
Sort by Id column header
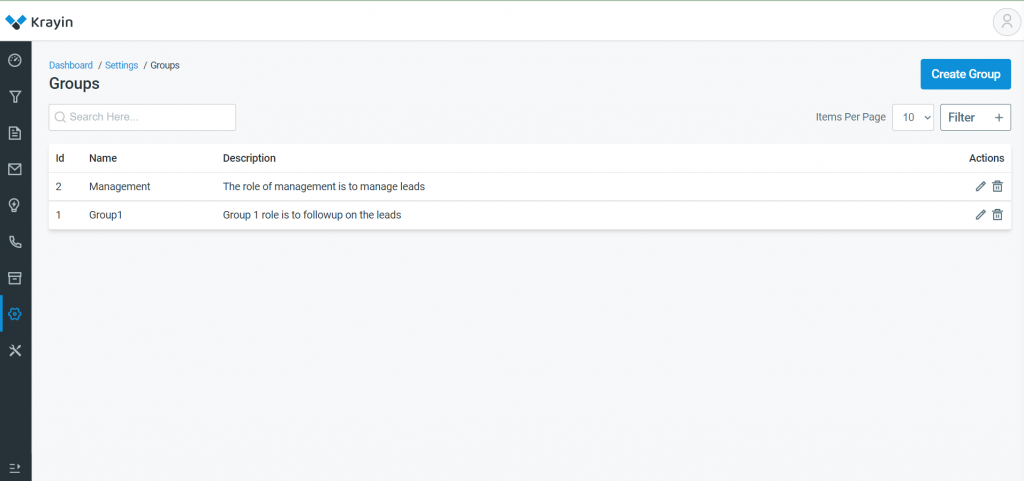(60, 158)
